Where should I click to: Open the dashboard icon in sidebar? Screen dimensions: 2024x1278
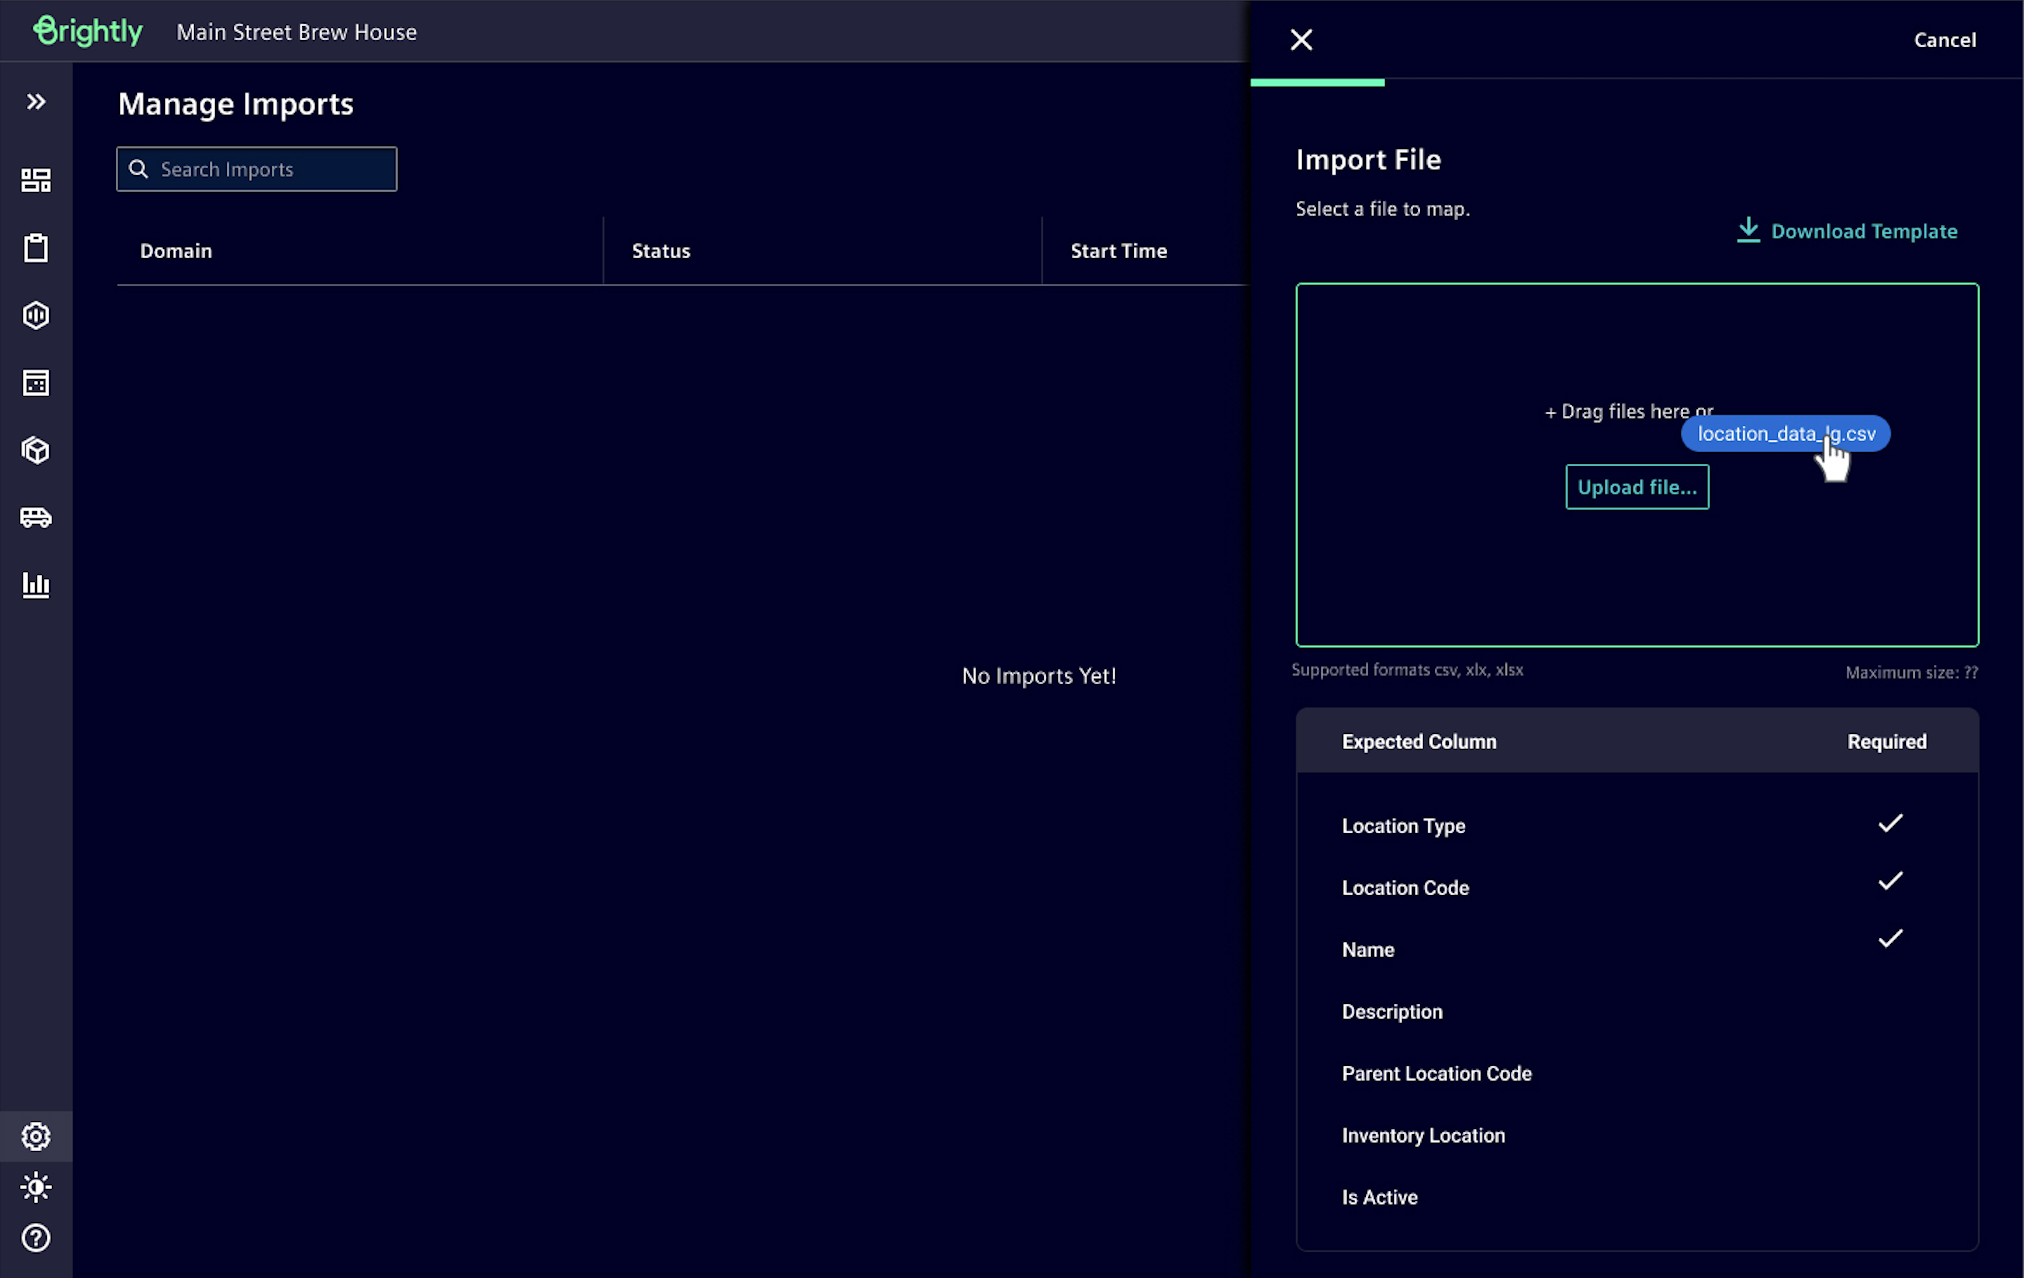coord(36,180)
